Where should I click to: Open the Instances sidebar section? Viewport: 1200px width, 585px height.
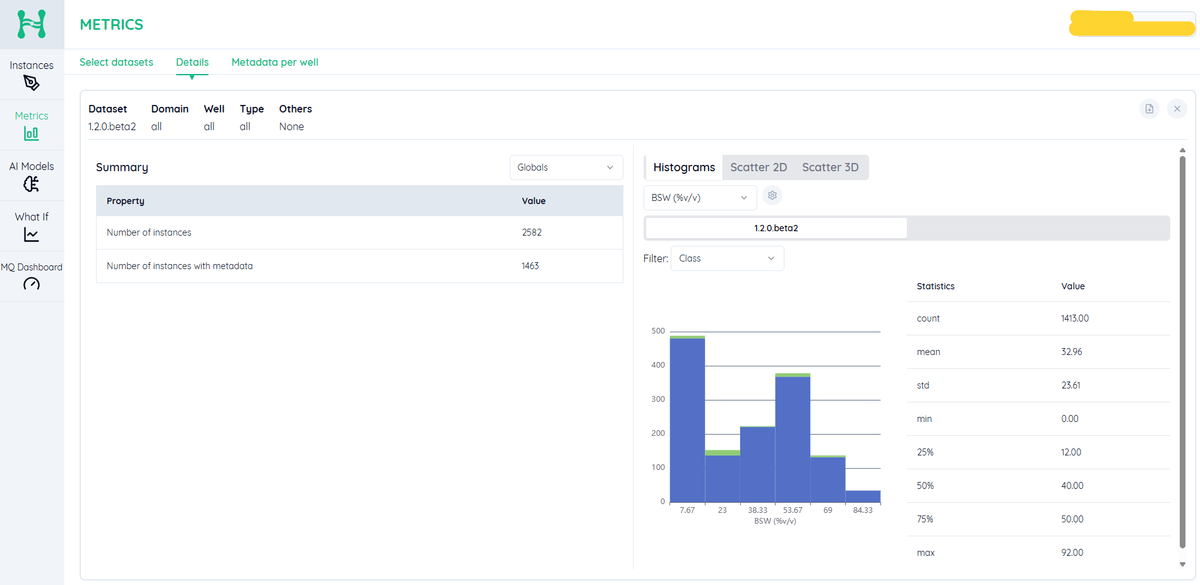pyautogui.click(x=32, y=74)
